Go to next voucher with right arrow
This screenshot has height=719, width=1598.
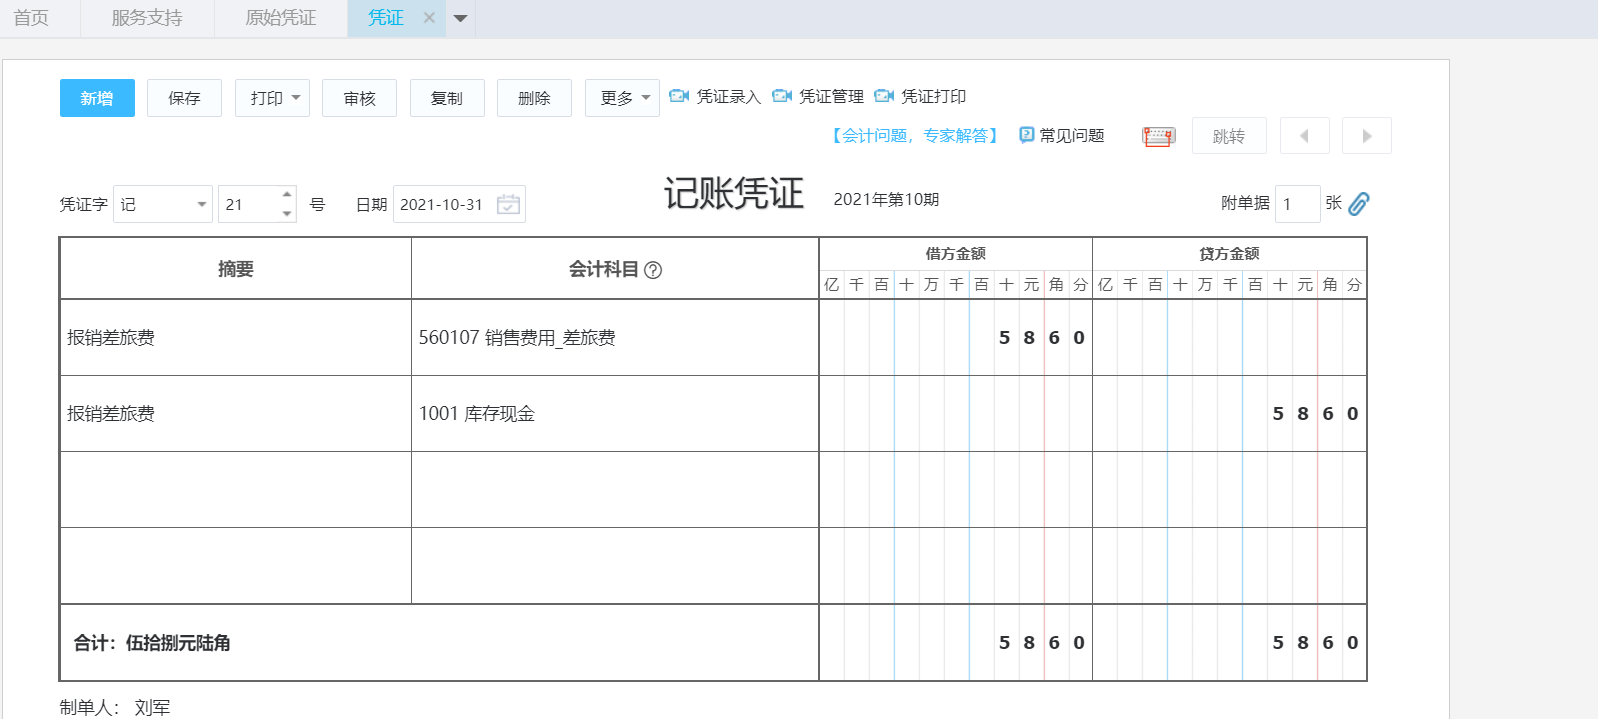pyautogui.click(x=1367, y=136)
